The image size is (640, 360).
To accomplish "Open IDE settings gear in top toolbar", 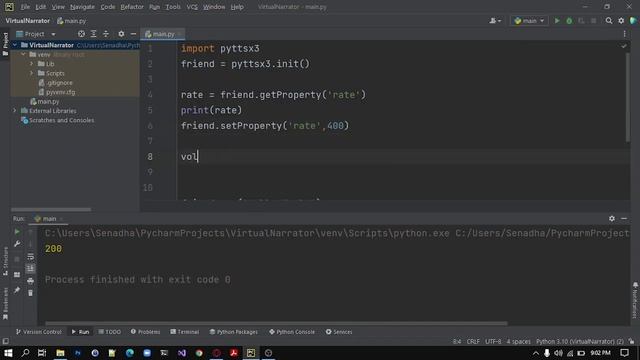I will click(x=621, y=20).
